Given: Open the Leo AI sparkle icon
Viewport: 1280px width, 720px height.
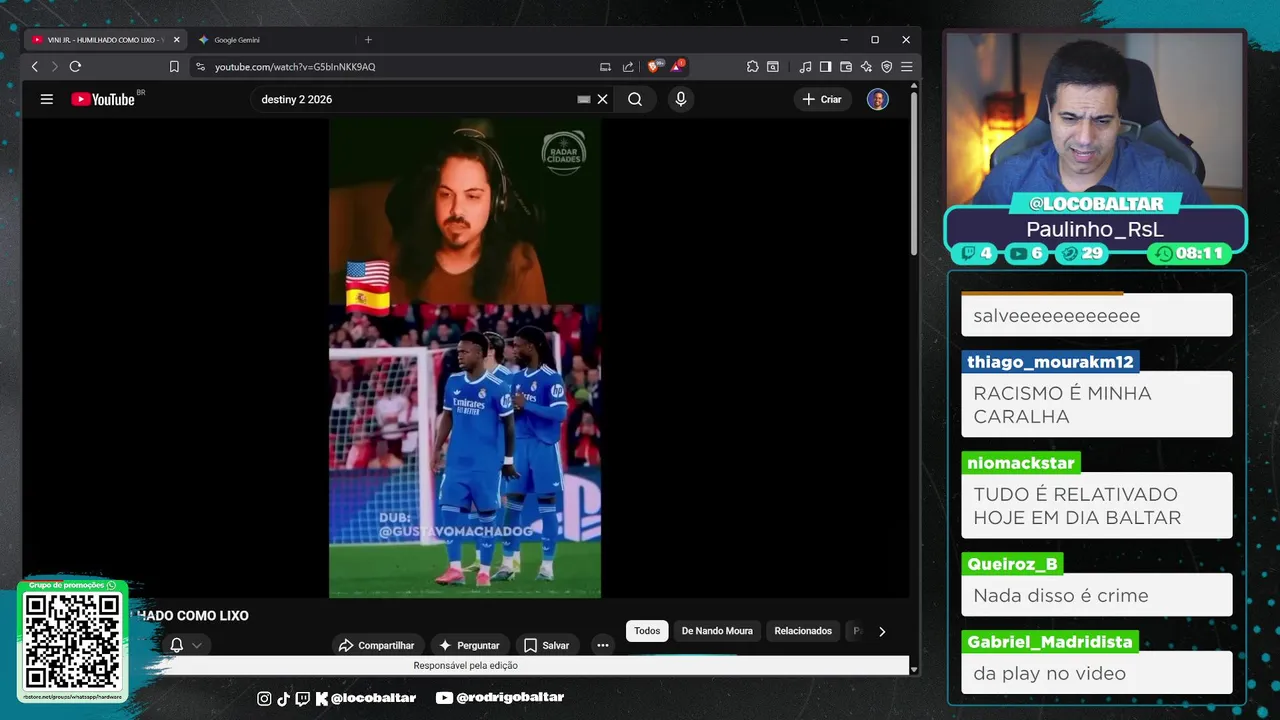Looking at the screenshot, I should coord(866,67).
